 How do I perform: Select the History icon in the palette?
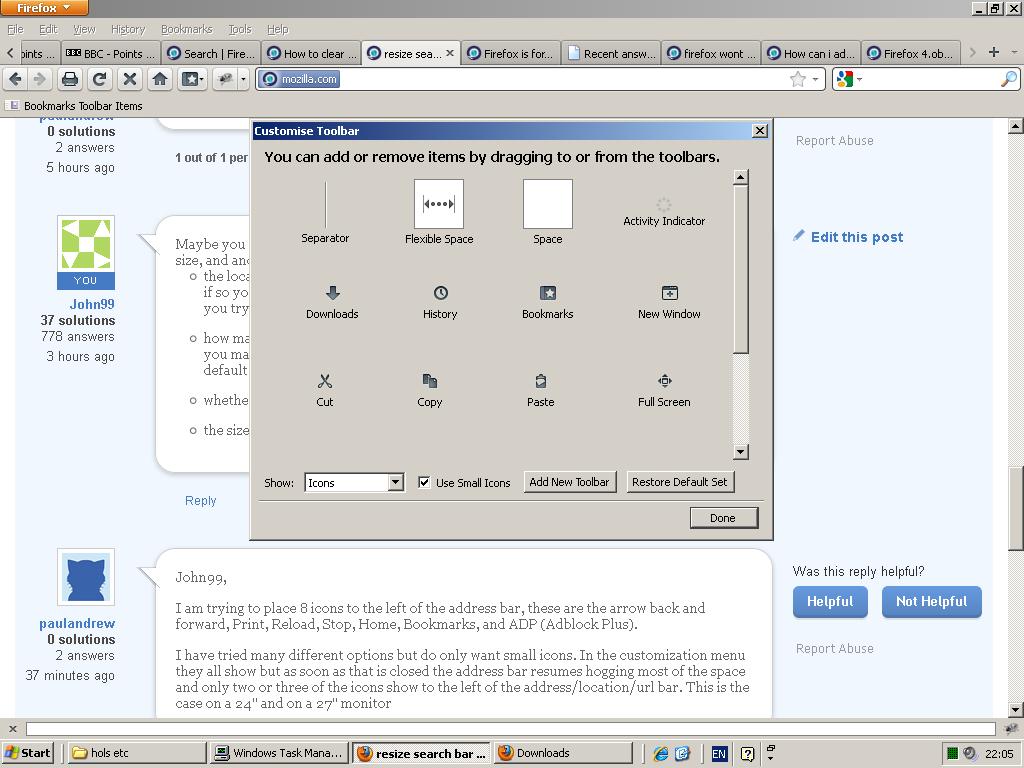click(440, 302)
